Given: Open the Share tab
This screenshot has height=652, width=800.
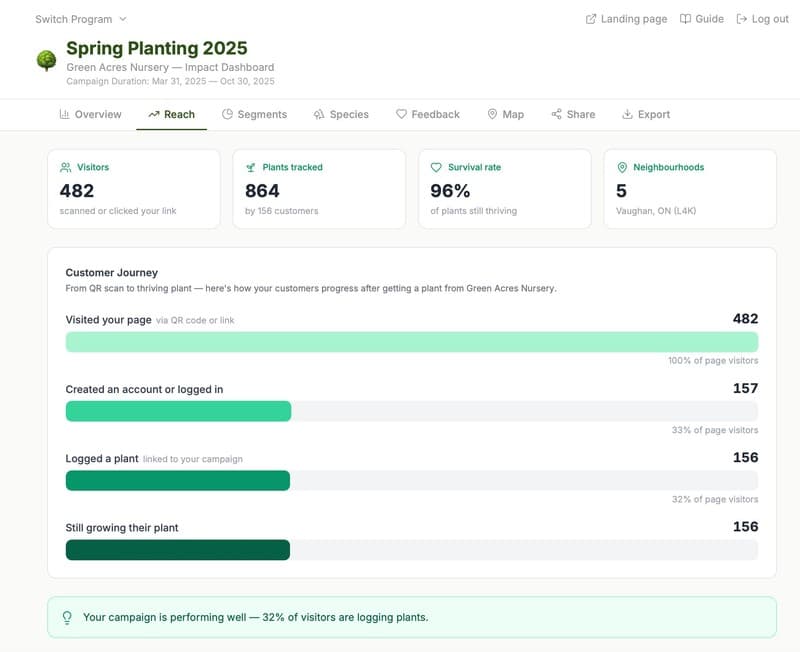Looking at the screenshot, I should point(572,115).
